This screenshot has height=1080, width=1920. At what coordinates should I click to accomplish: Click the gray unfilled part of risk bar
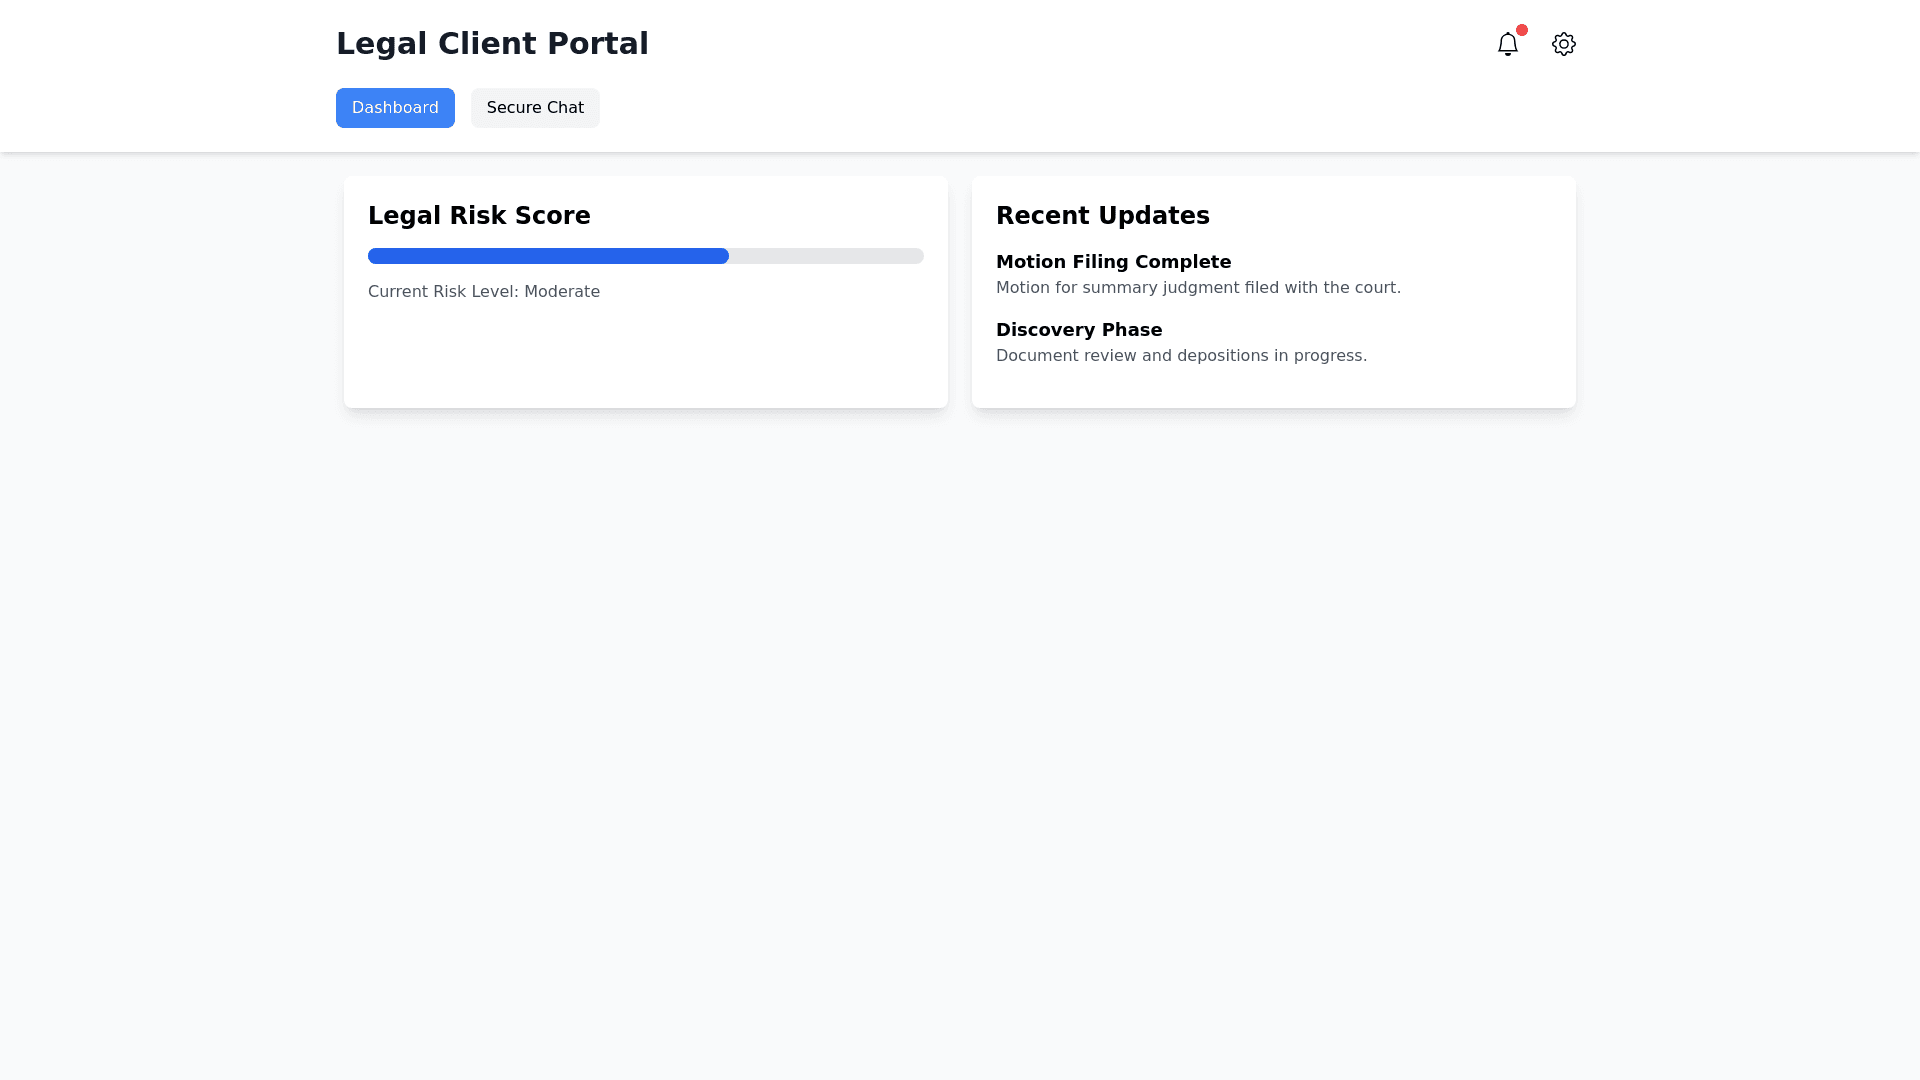coord(825,256)
